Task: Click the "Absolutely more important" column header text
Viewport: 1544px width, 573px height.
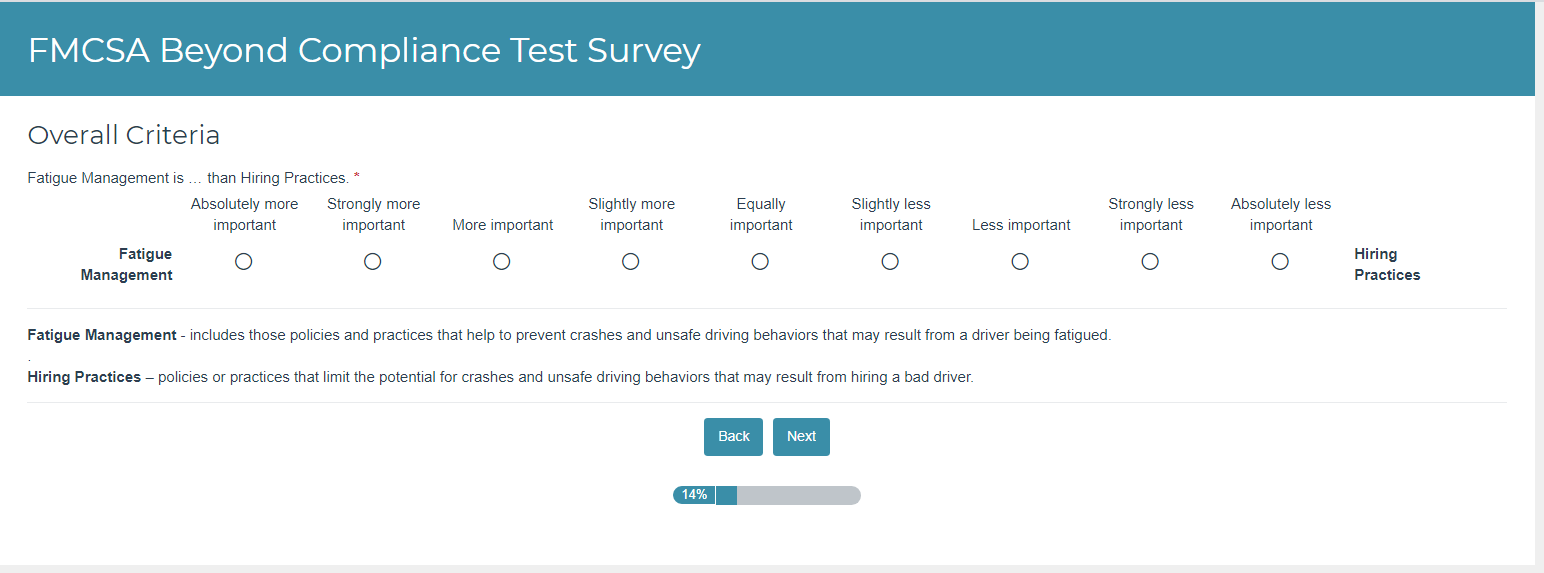Action: (x=244, y=214)
